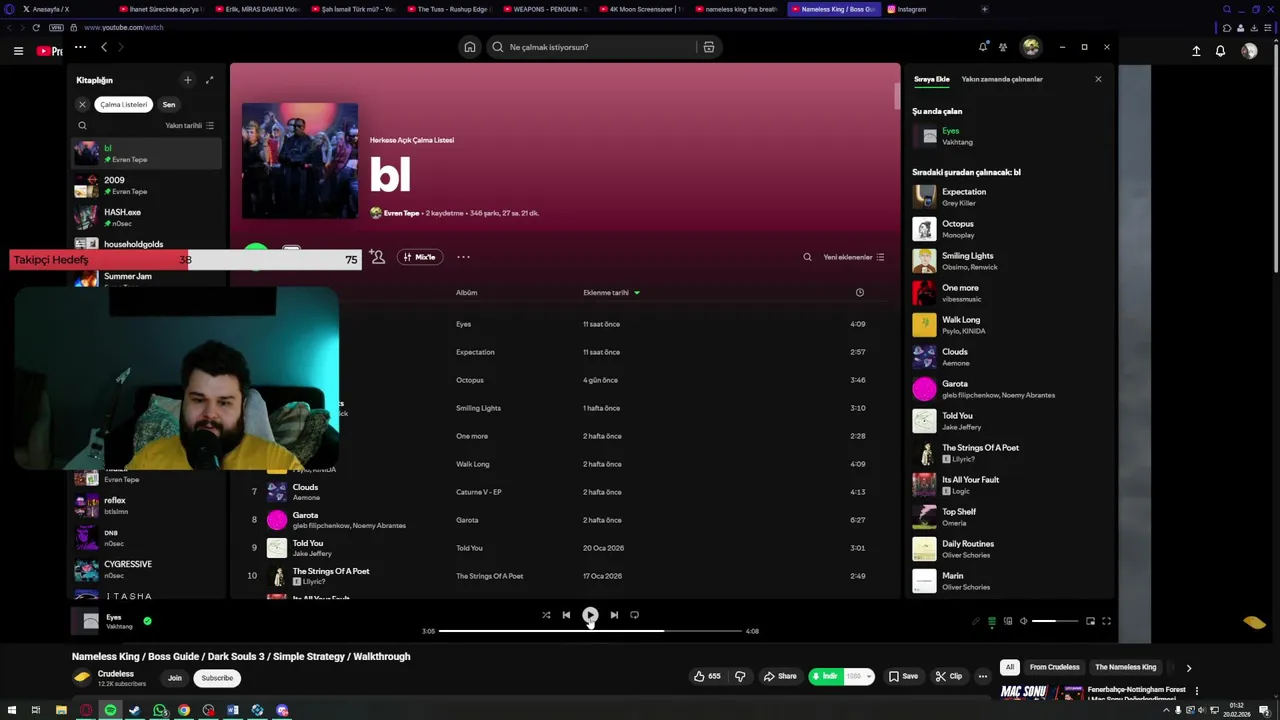Seek on the Spotify track progress bar
1280x720 pixels.
[590, 631]
